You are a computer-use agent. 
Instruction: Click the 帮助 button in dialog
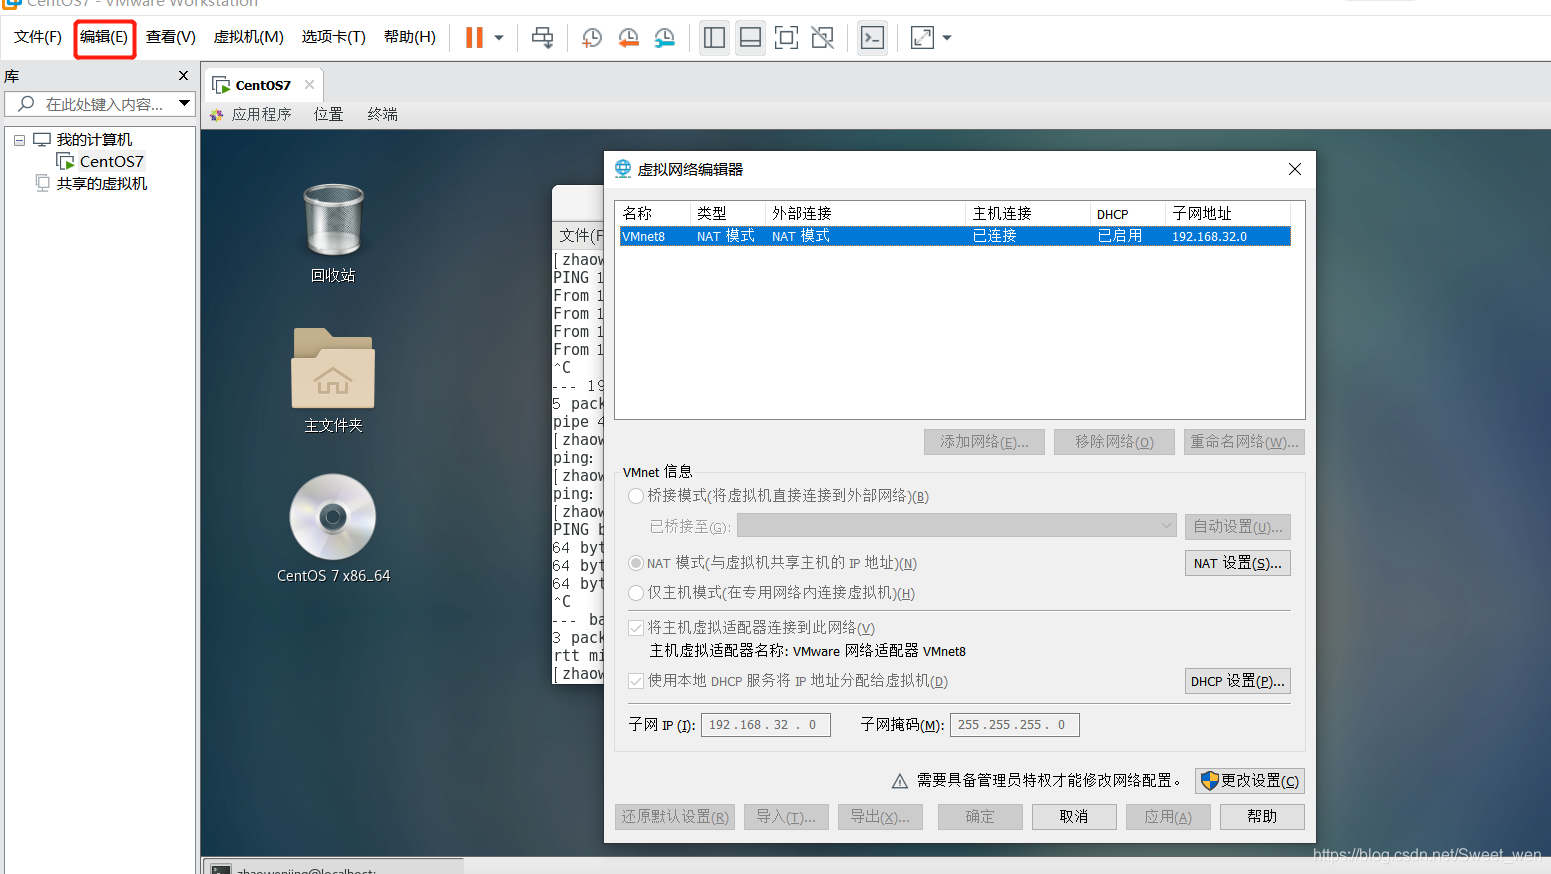coord(1262,817)
